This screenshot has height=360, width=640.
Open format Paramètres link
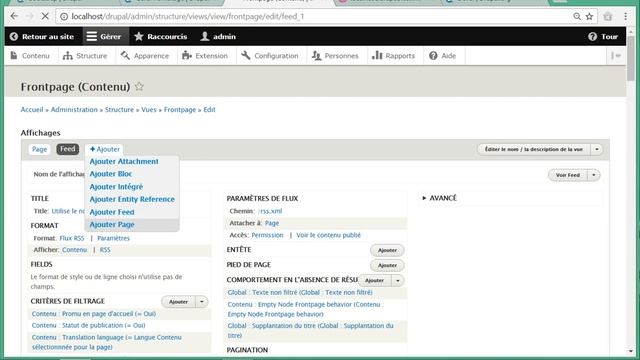113,238
